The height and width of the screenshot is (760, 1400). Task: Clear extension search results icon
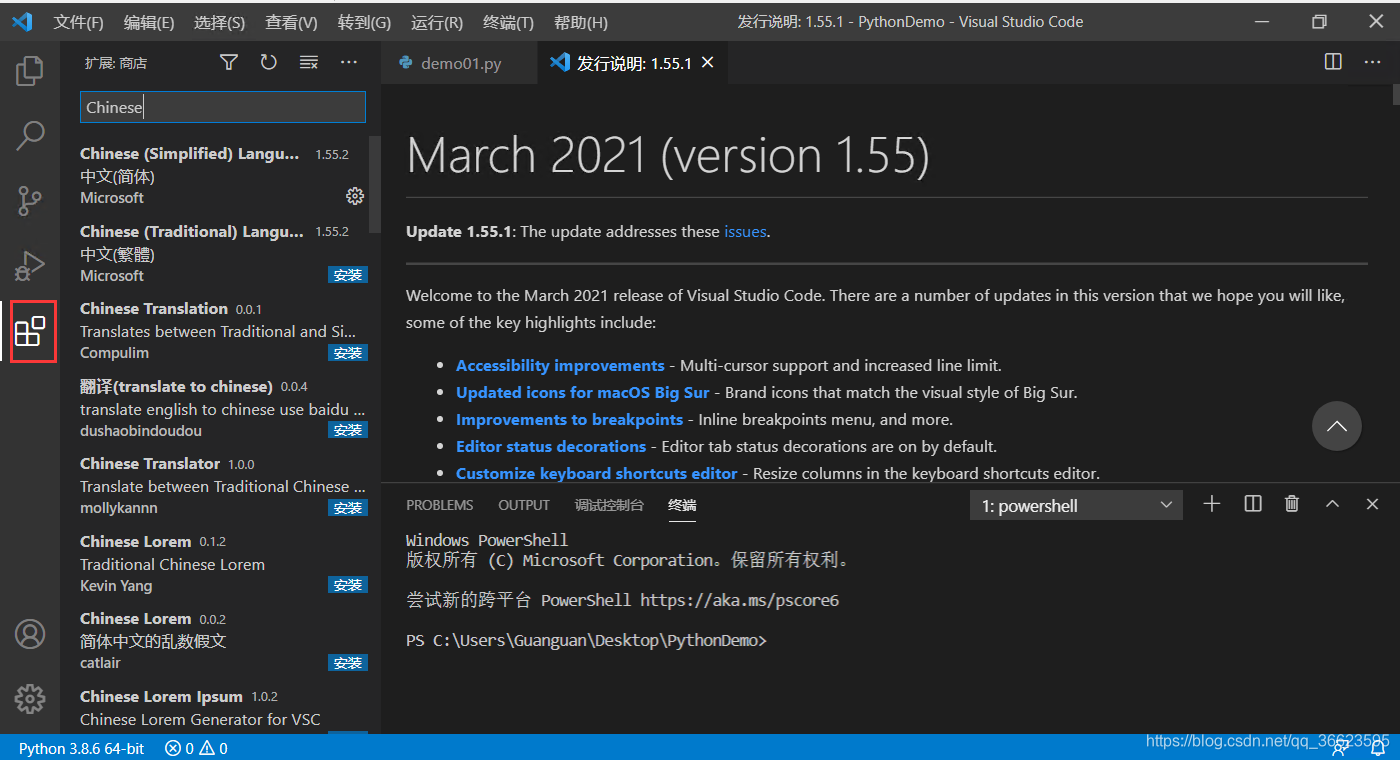tap(309, 63)
